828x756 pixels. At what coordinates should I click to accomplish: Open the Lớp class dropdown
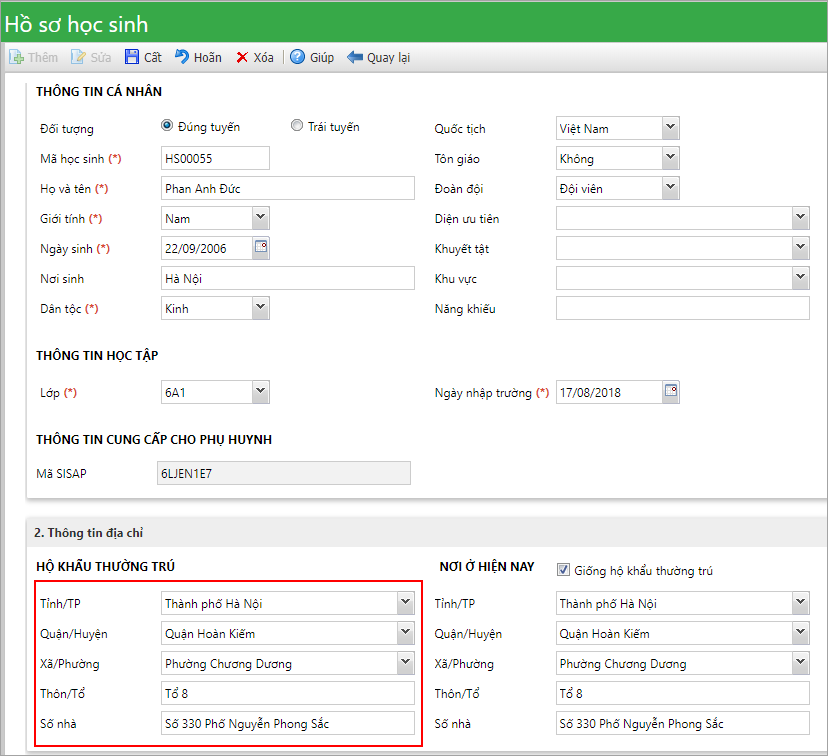260,392
